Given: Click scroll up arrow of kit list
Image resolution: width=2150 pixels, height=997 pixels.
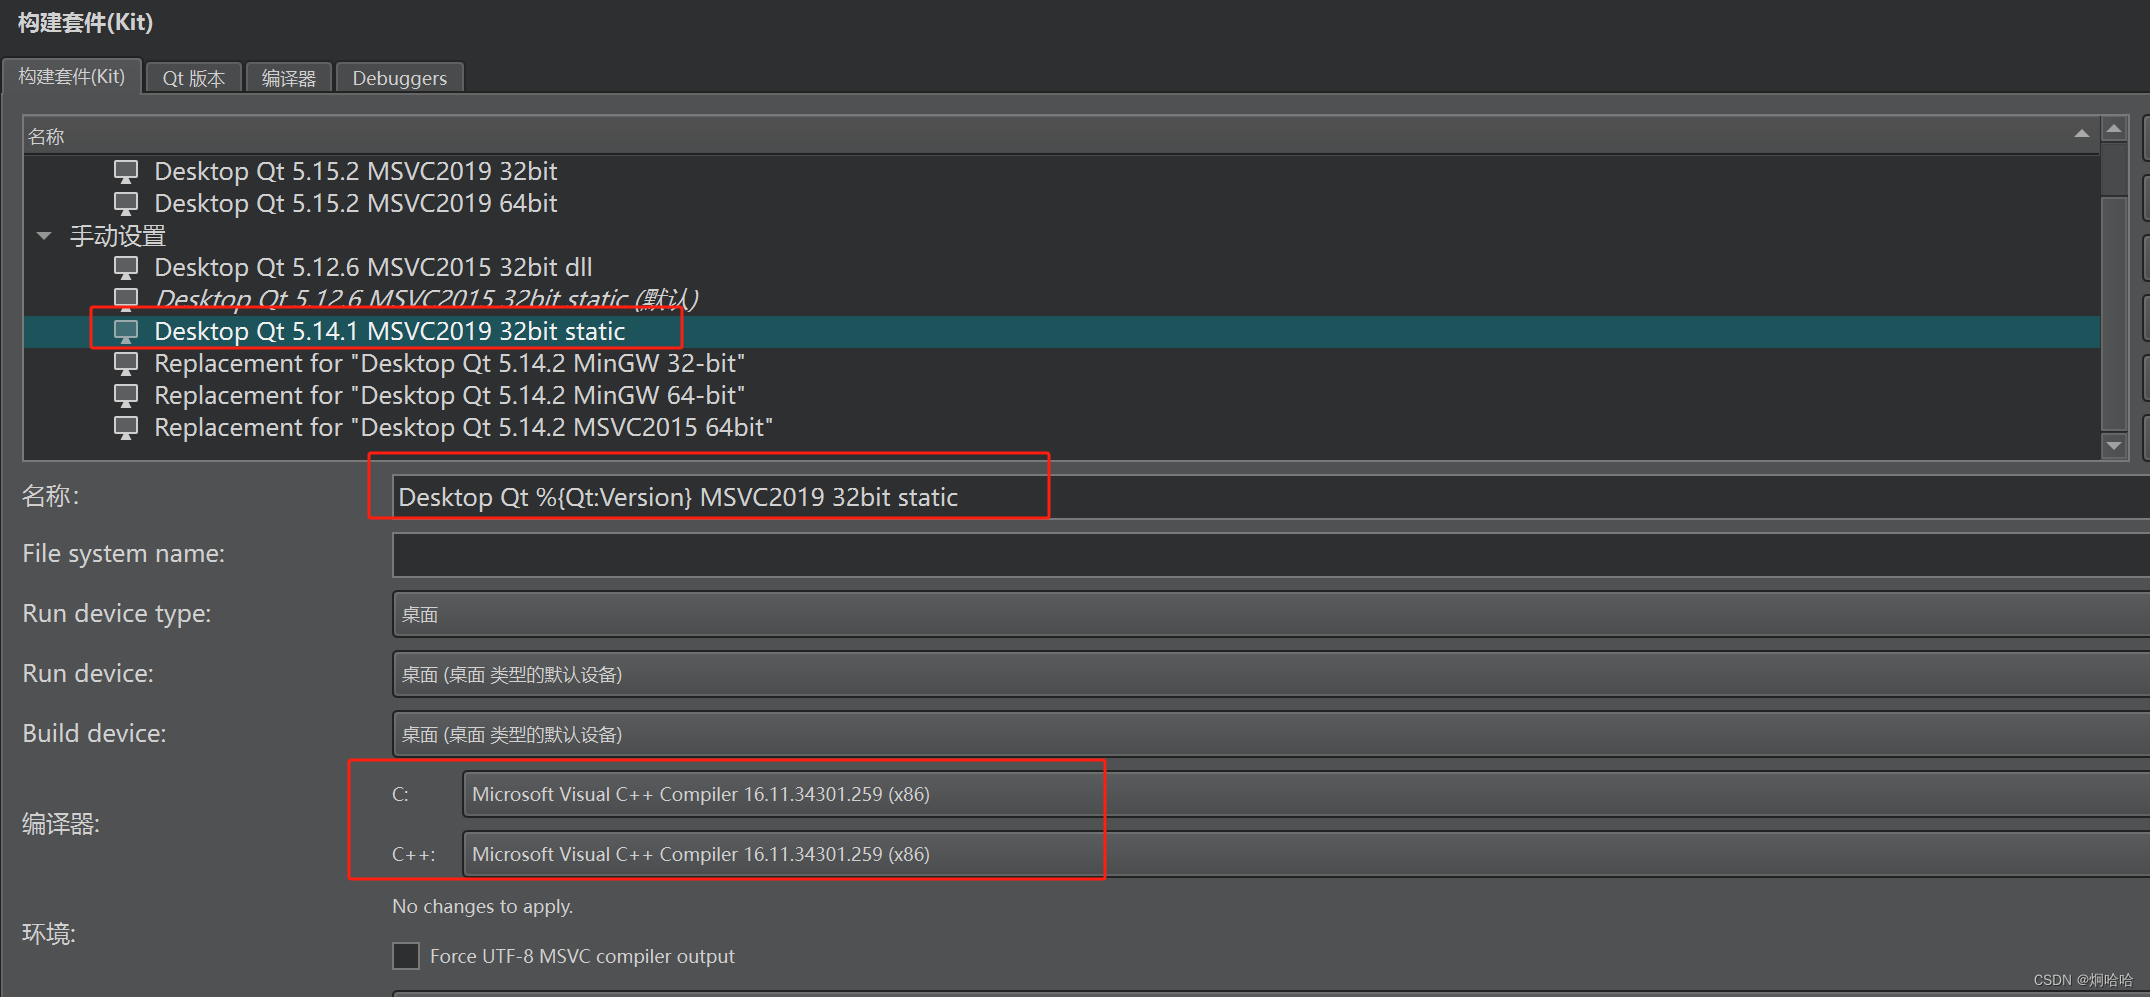Looking at the screenshot, I should 2113,130.
